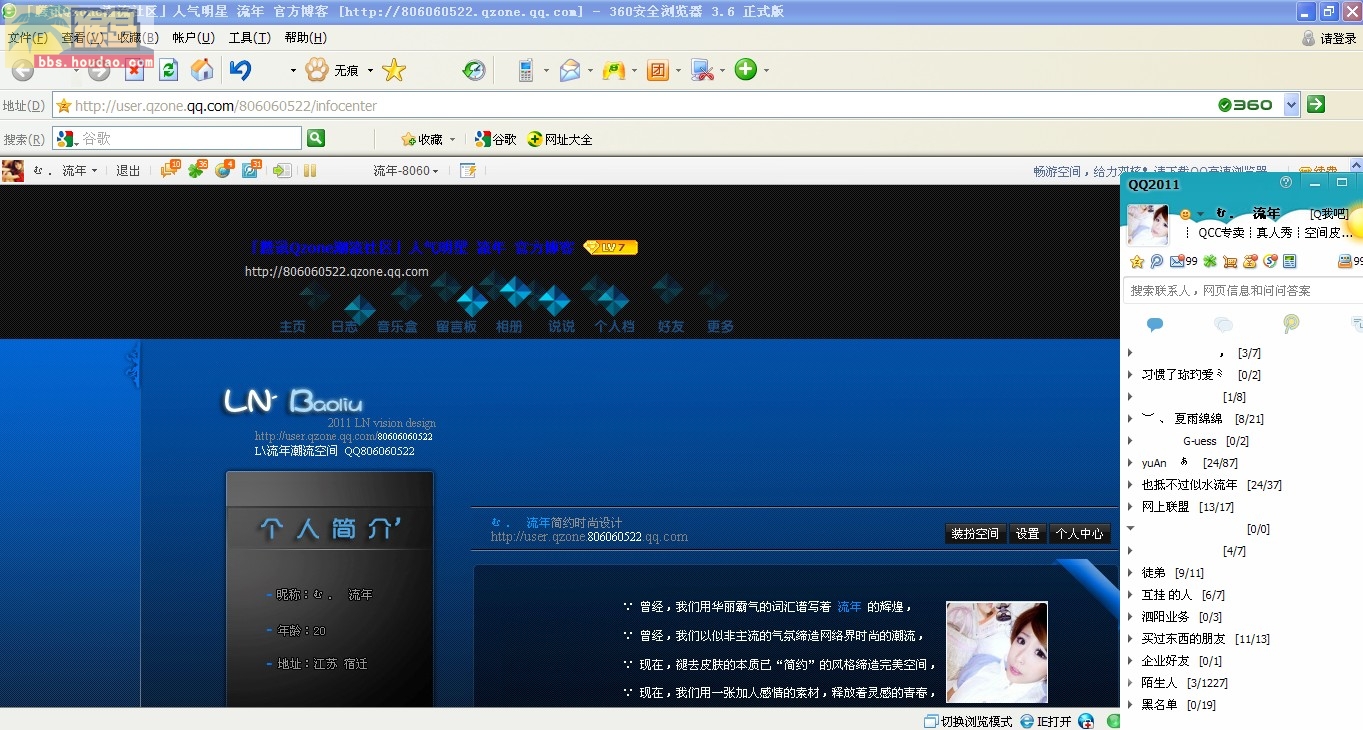Switch to the QQ contacts tab (blue bubble)
The width and height of the screenshot is (1363, 730).
tap(1155, 324)
